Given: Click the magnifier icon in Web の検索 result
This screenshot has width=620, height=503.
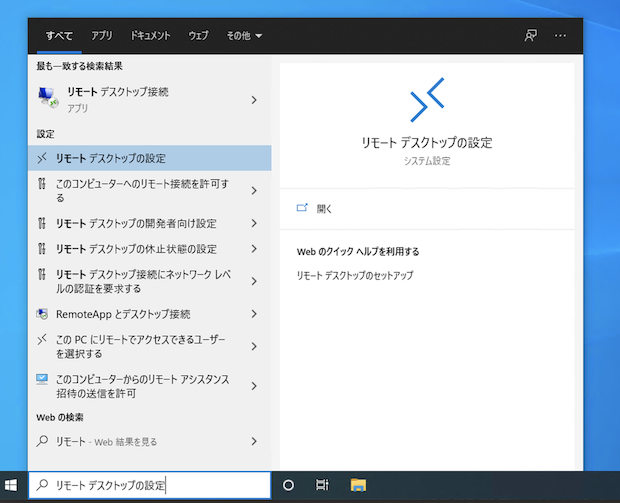Looking at the screenshot, I should [x=42, y=441].
